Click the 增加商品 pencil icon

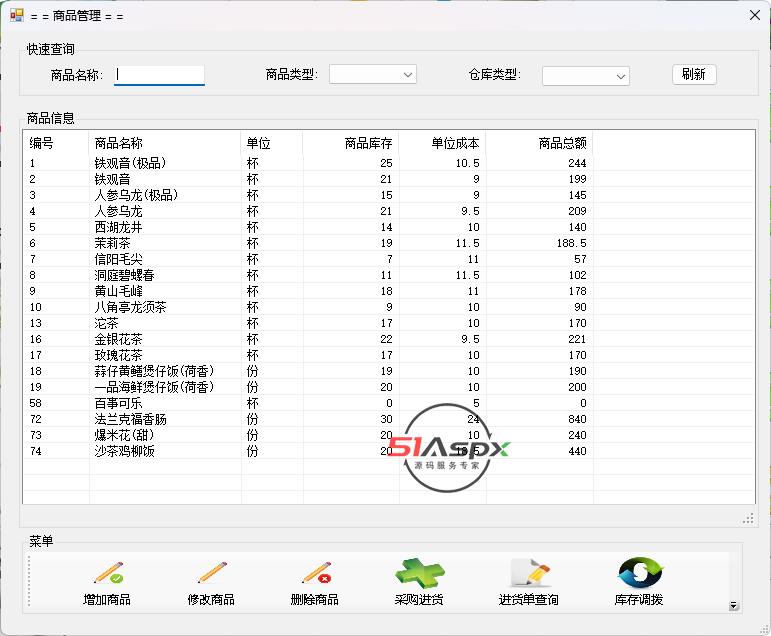pyautogui.click(x=109, y=573)
